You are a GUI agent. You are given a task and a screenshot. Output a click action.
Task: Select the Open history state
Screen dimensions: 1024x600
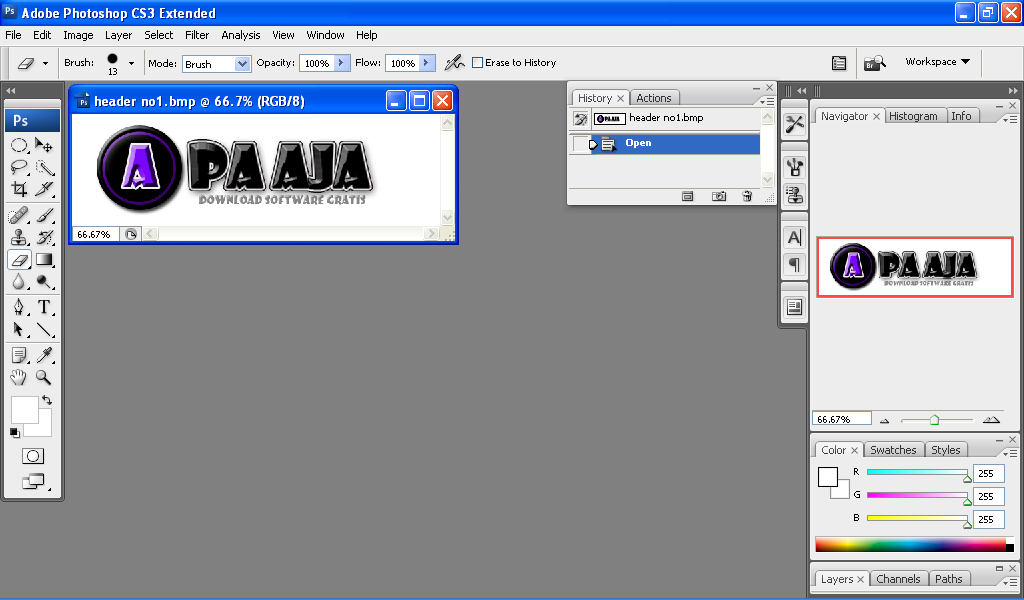[x=675, y=143]
